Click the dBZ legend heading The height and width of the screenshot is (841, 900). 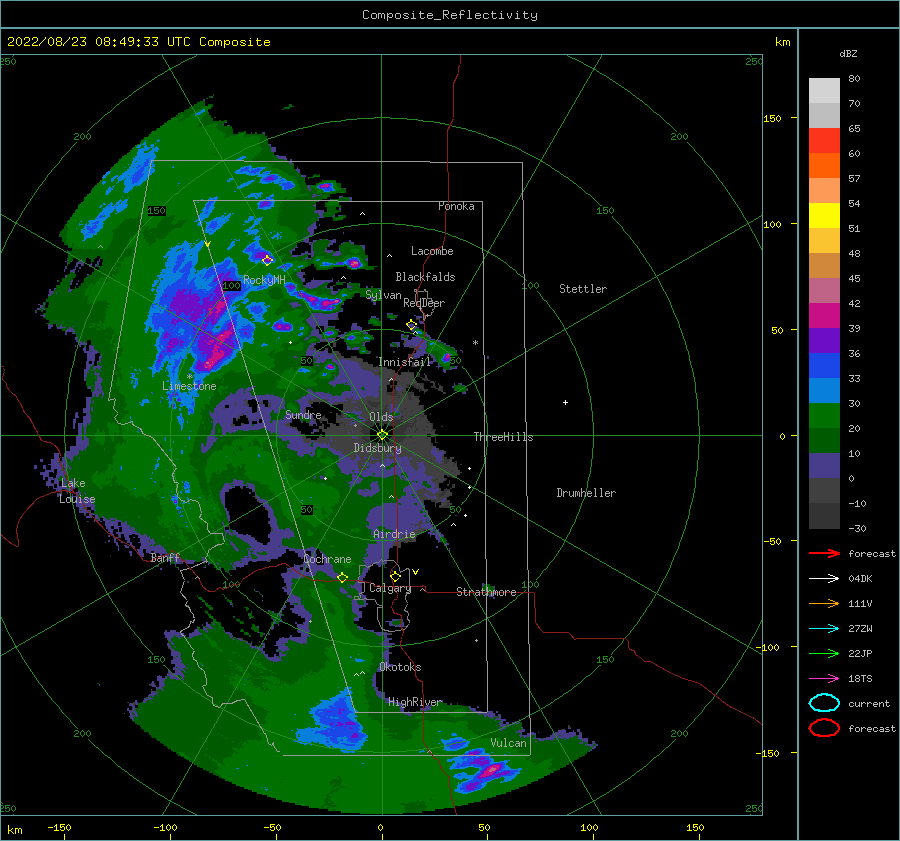(x=848, y=53)
